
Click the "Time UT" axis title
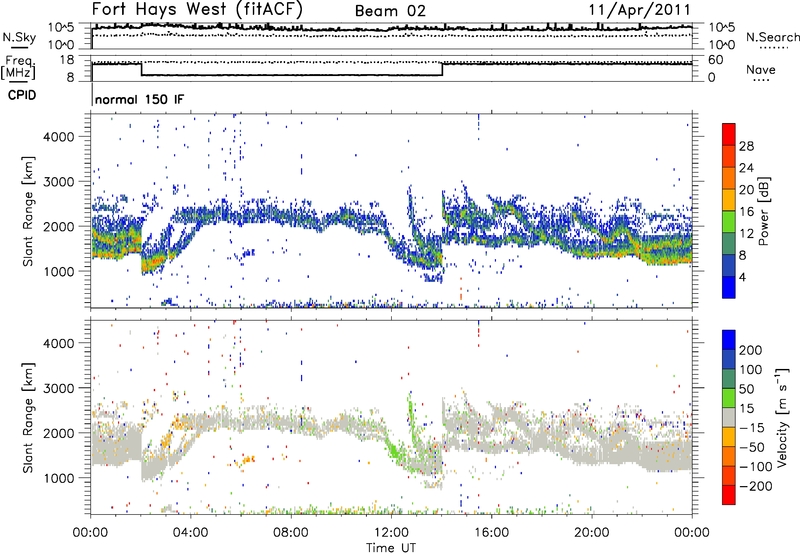pos(391,548)
